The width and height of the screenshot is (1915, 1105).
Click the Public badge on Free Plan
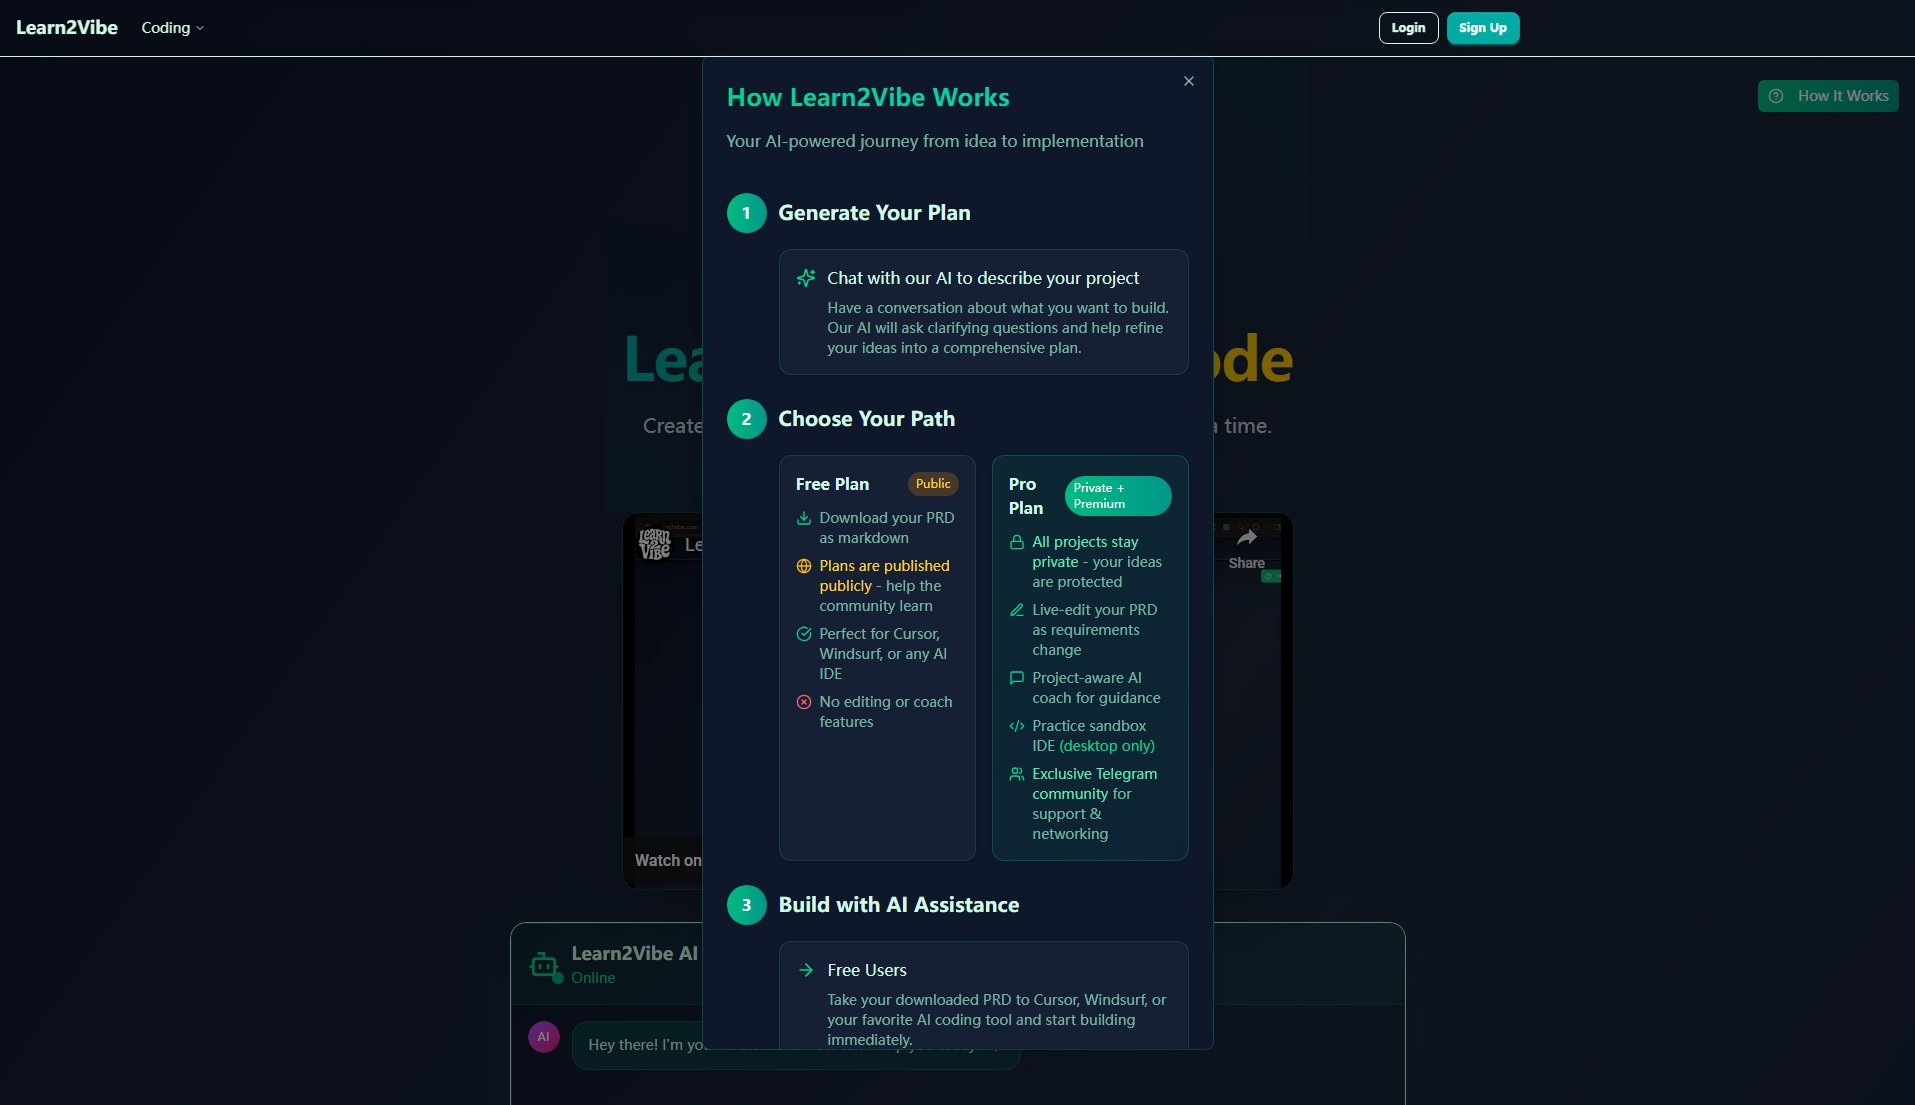coord(932,484)
